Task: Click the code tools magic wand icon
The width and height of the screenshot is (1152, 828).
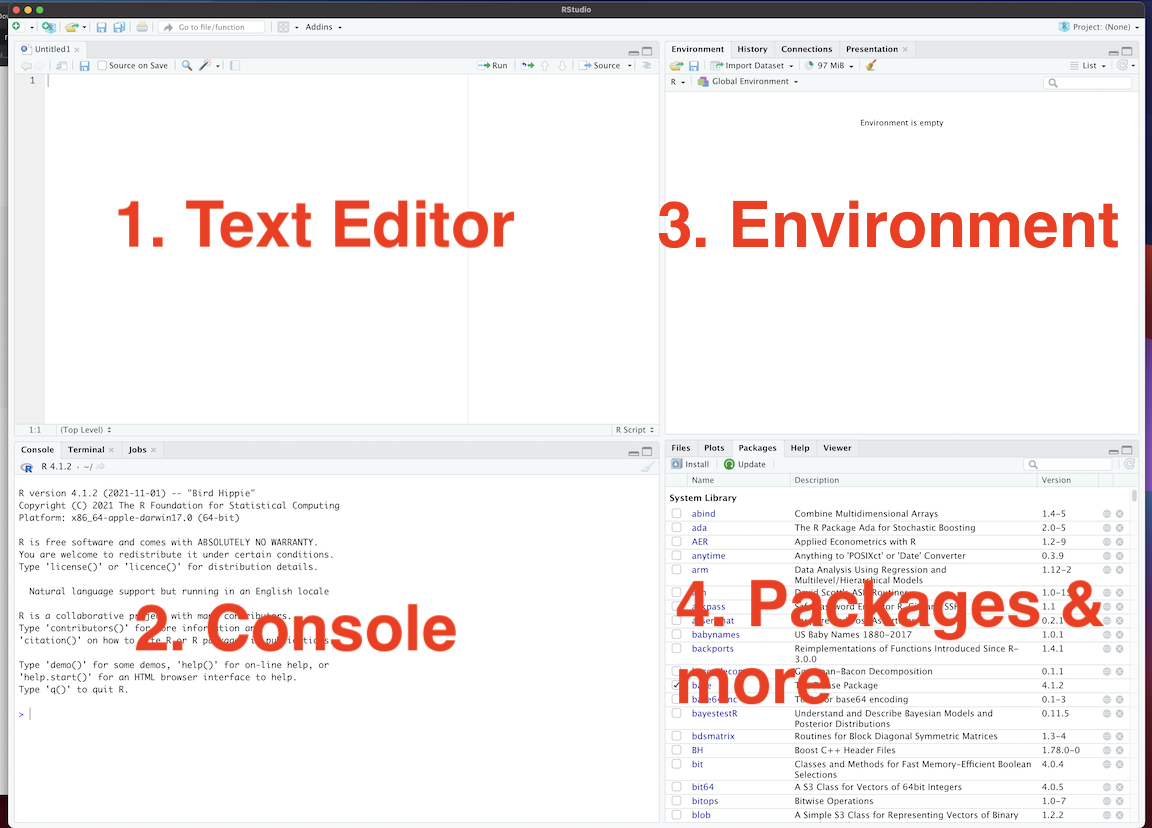Action: click(206, 65)
